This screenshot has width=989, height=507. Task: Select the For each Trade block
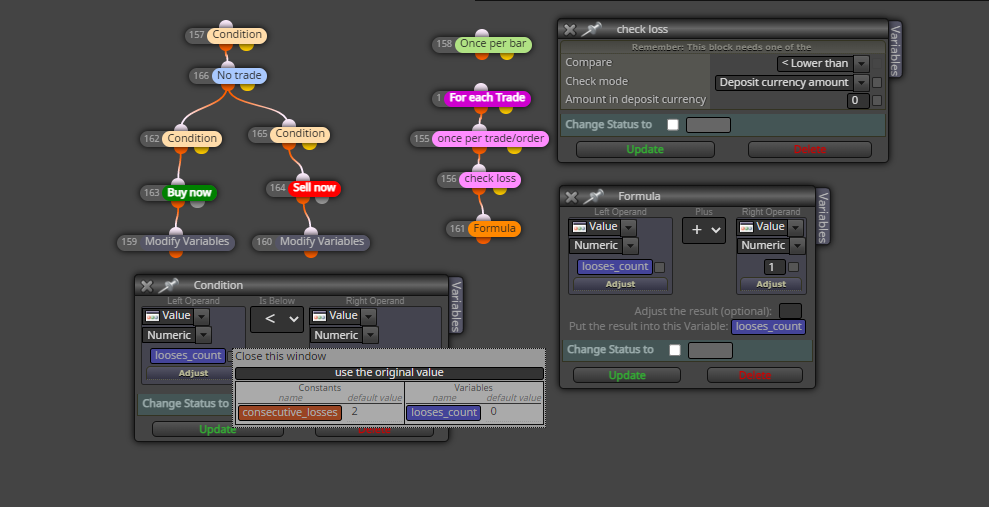(487, 98)
